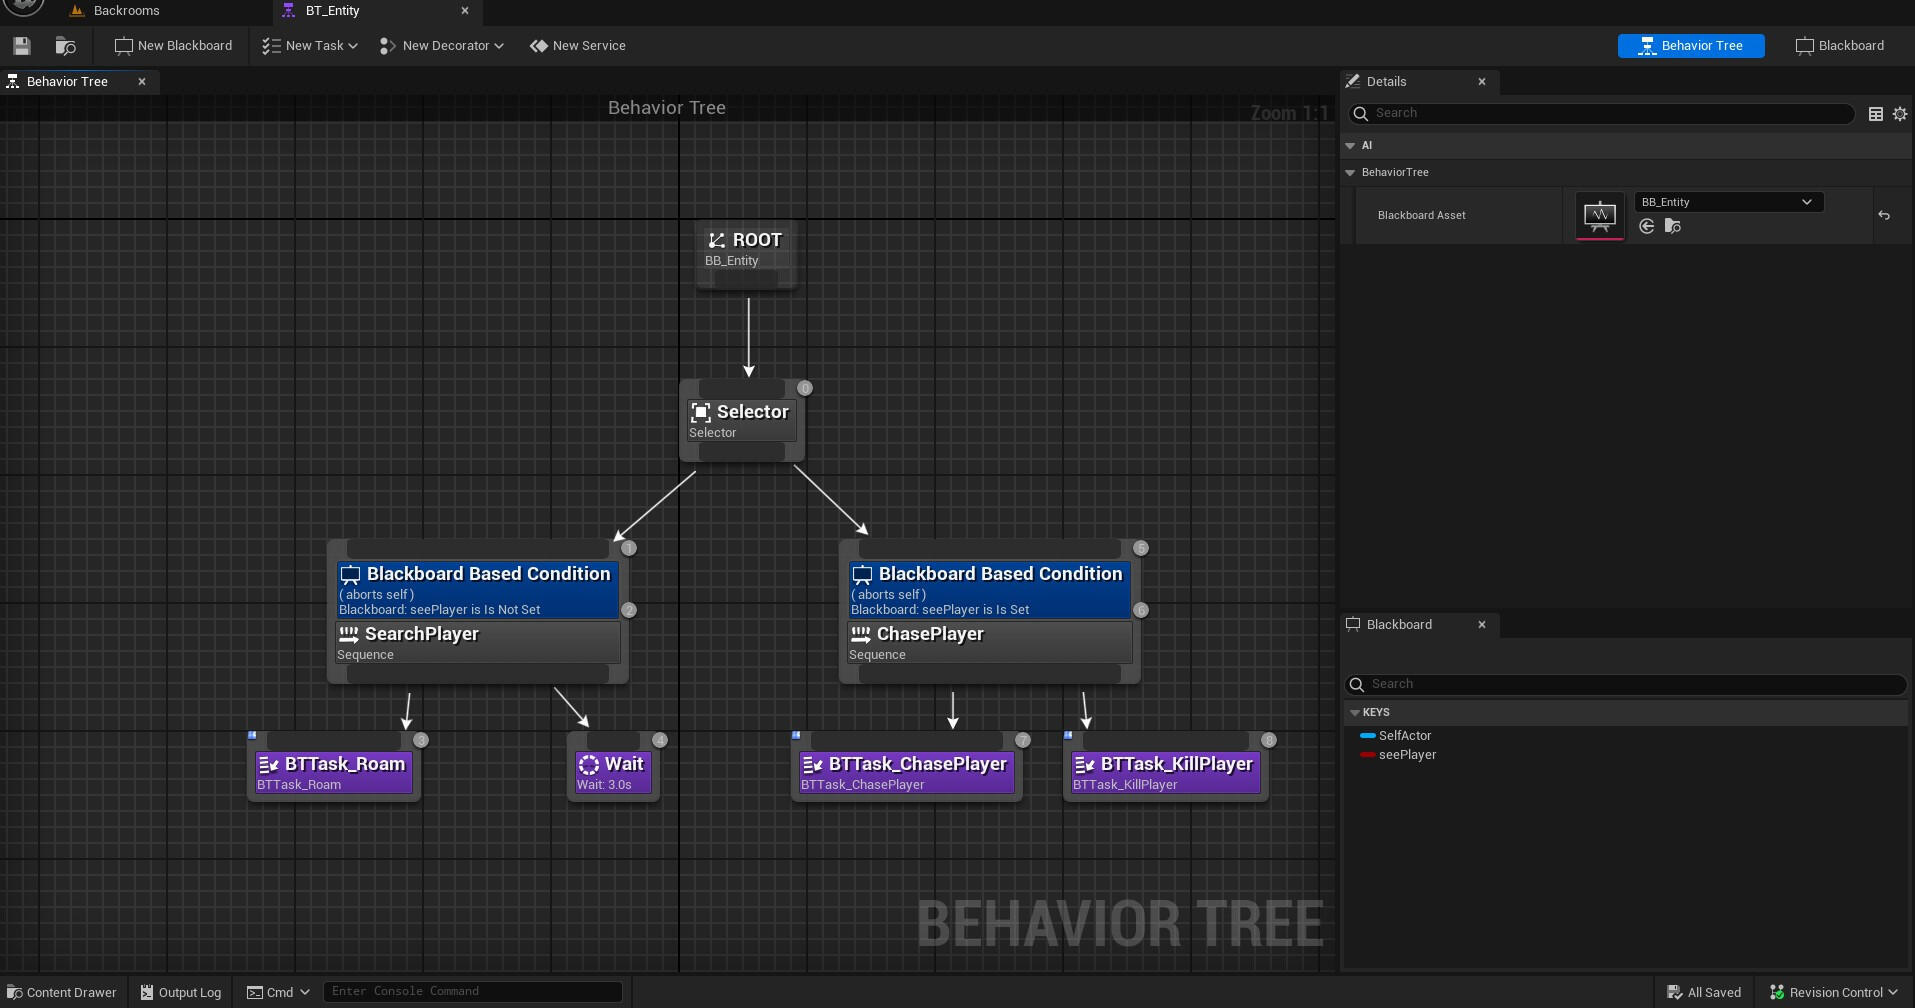Image resolution: width=1915 pixels, height=1008 pixels.
Task: Click the Save asset icon in toolbar
Action: tap(22, 46)
